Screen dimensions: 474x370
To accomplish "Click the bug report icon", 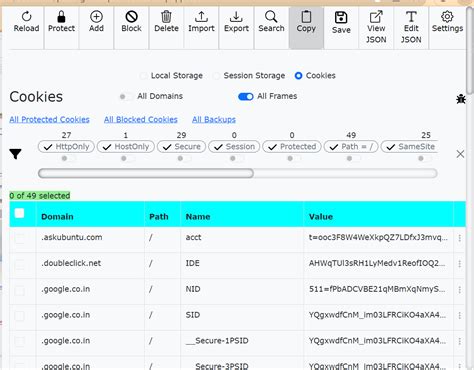I will [x=461, y=99].
